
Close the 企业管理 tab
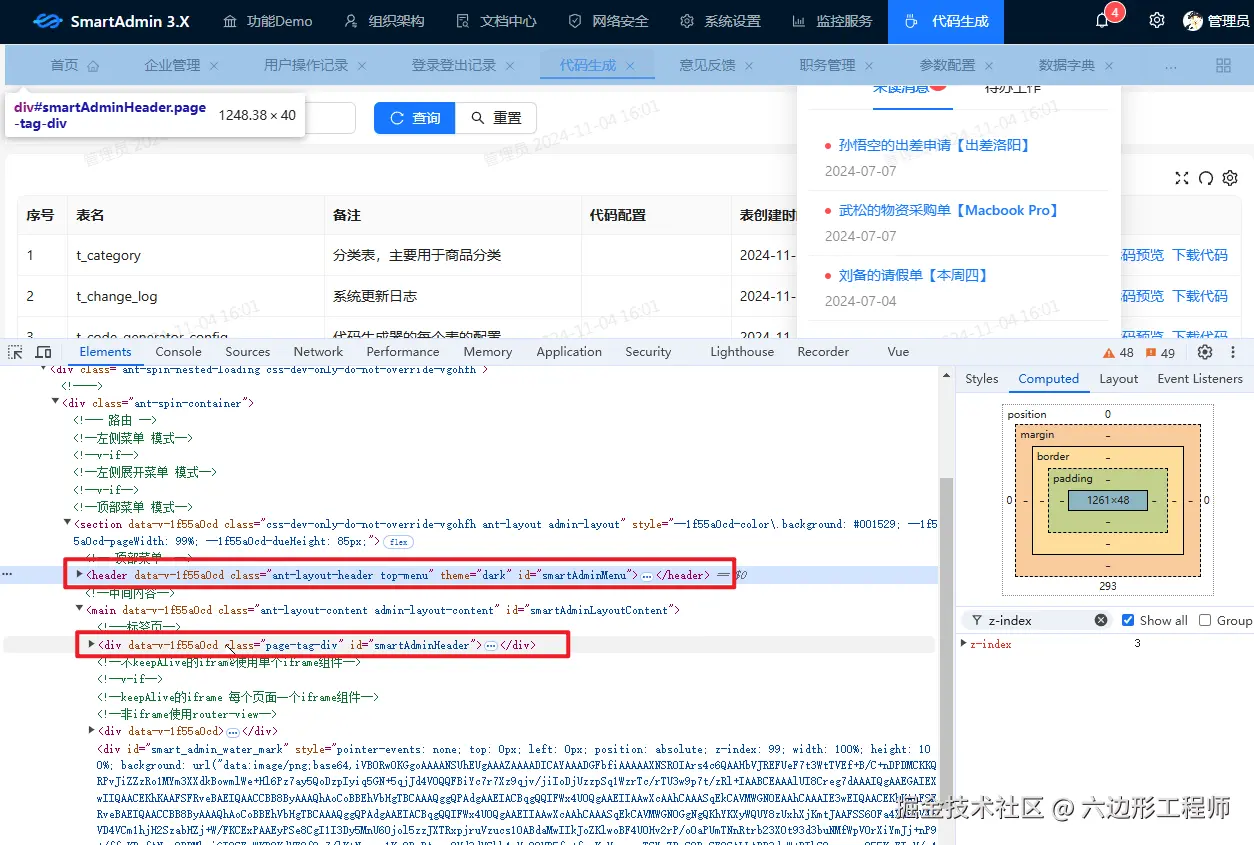[214, 65]
